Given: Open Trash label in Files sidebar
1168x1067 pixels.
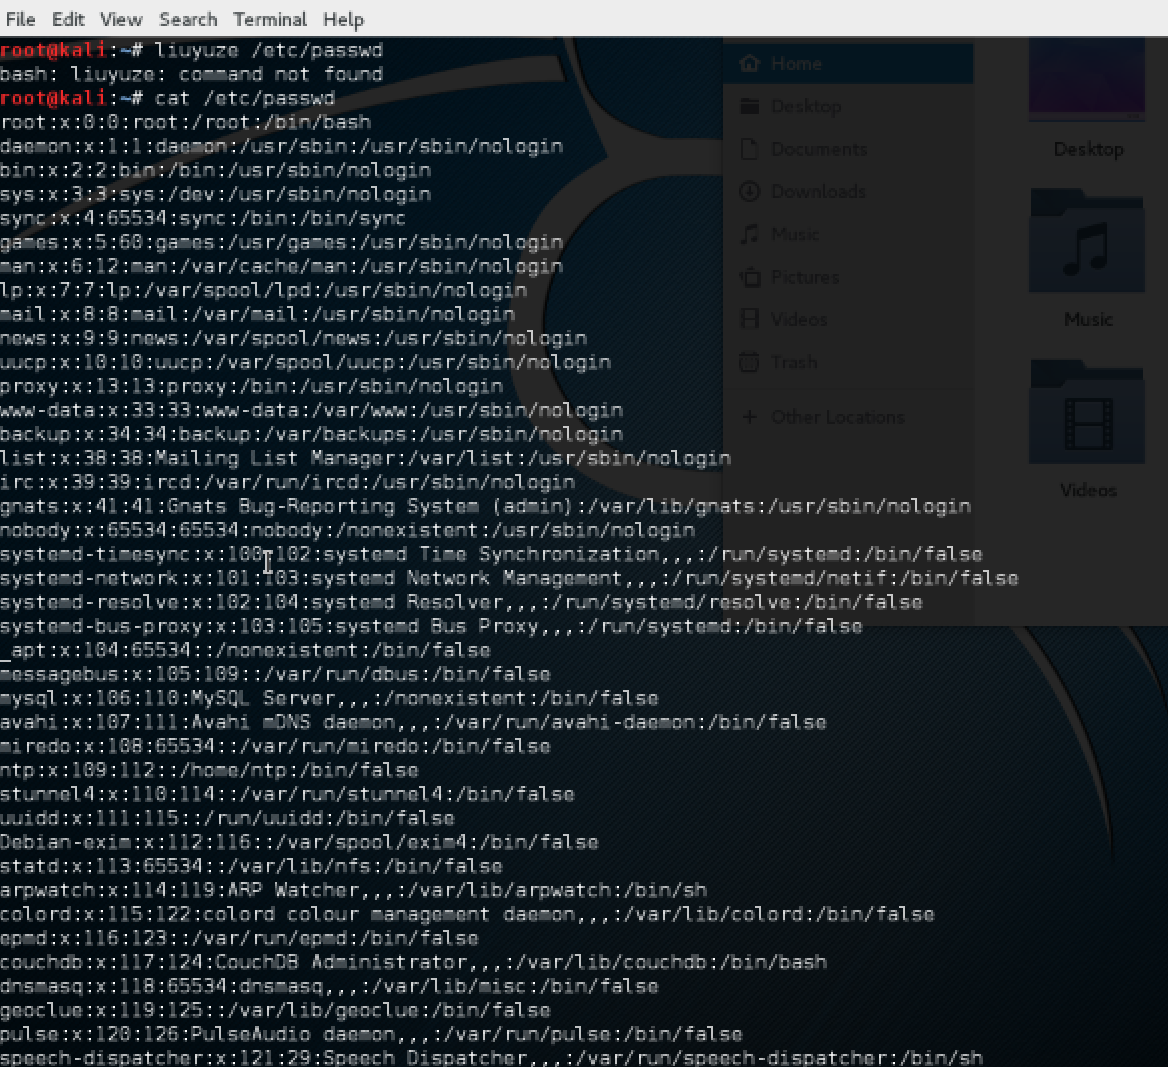Looking at the screenshot, I should pyautogui.click(x=794, y=362).
